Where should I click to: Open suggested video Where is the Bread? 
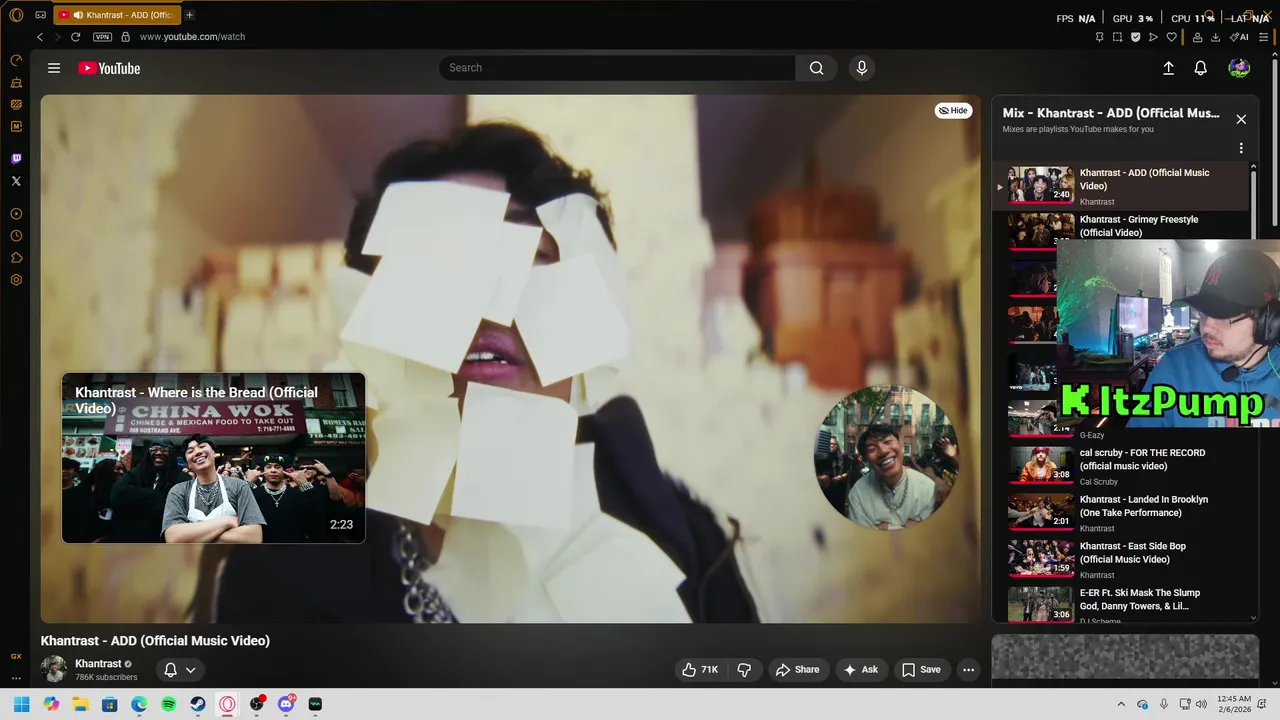pos(214,458)
